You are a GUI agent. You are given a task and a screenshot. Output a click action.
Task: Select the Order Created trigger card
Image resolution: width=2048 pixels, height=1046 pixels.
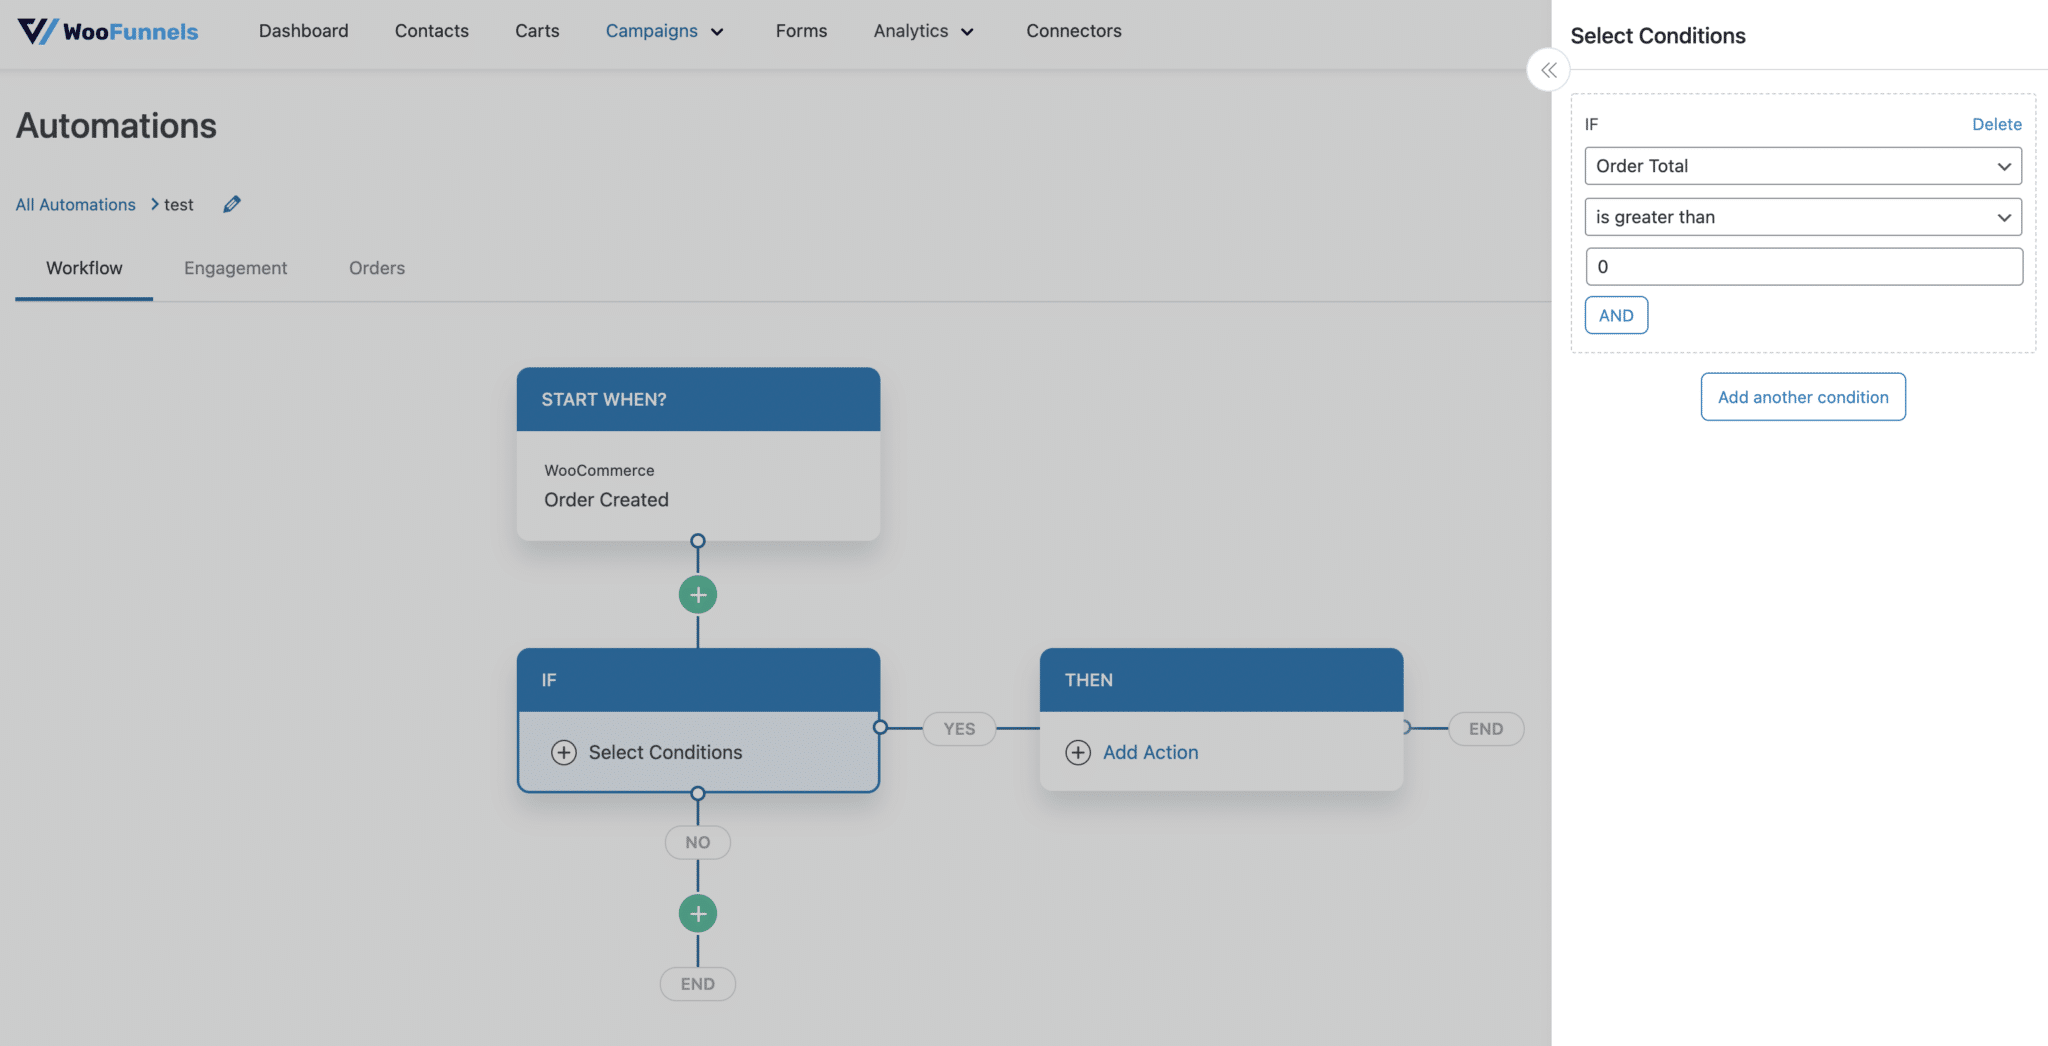[x=698, y=486]
